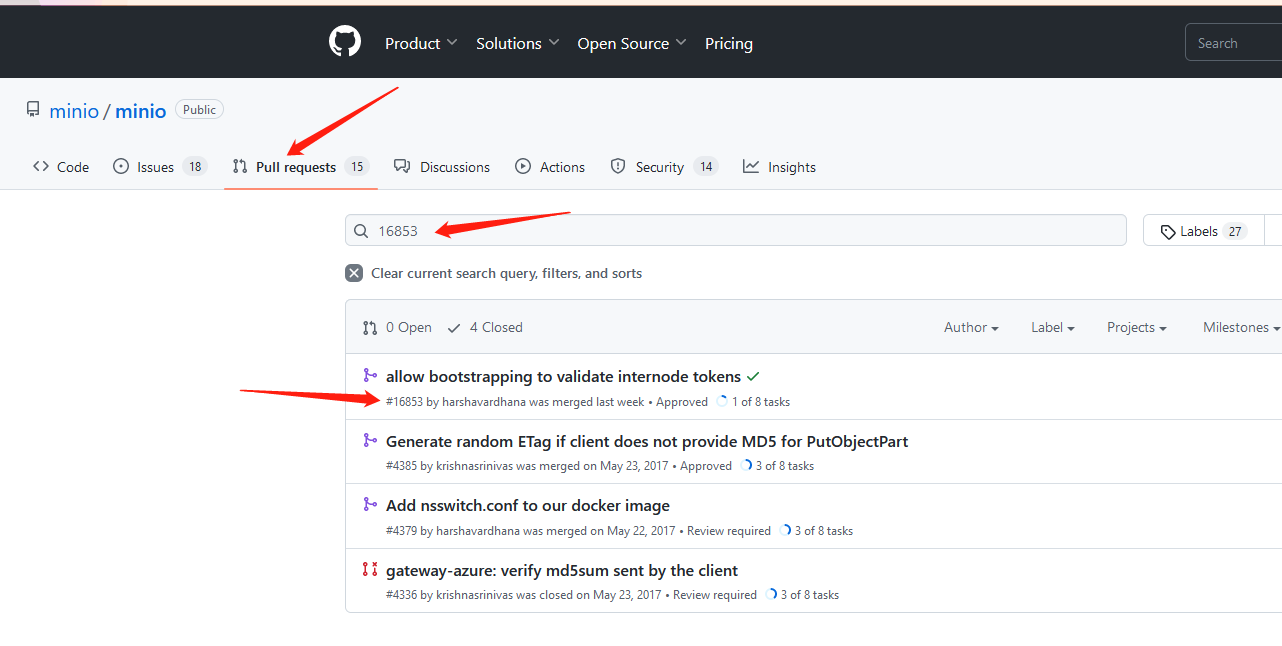Click the clear search query X icon
The image size is (1282, 646).
(x=354, y=273)
